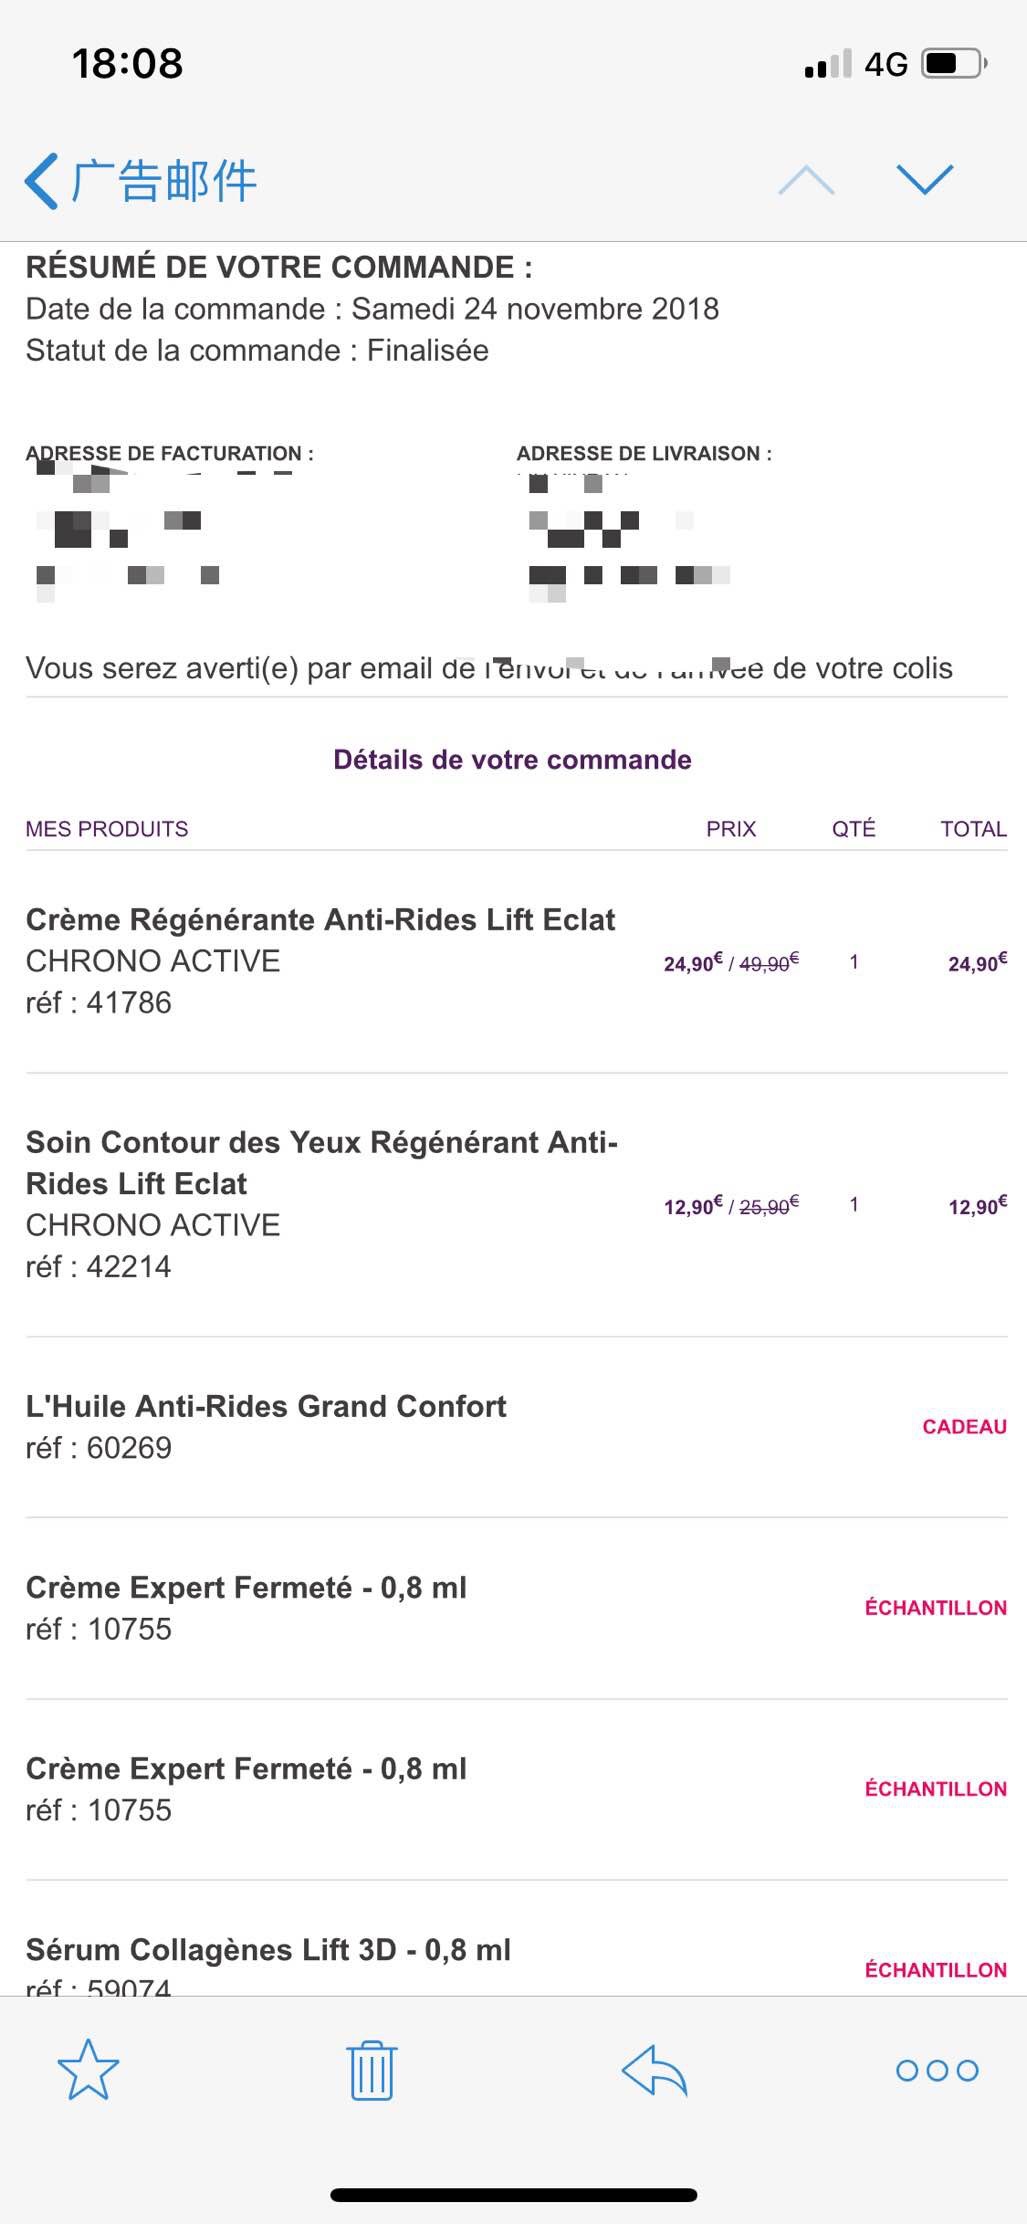Open more options three-dot menu
Image resolution: width=1027 pixels, height=2224 pixels.
(937, 2070)
